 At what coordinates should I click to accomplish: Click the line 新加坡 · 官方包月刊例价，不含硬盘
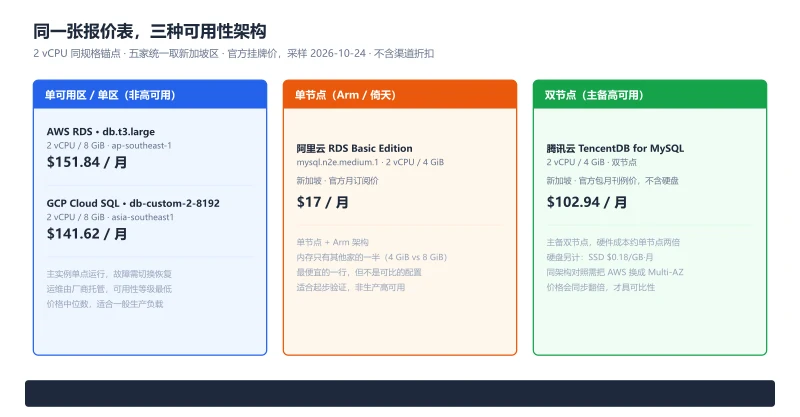click(612, 181)
